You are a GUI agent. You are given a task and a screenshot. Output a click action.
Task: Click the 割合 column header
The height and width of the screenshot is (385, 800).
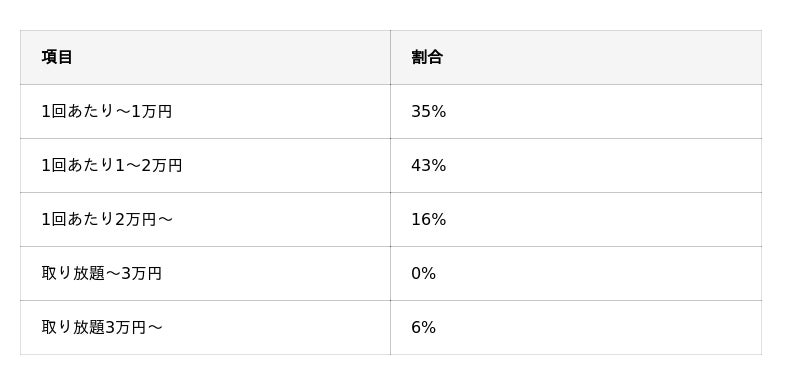click(x=576, y=57)
